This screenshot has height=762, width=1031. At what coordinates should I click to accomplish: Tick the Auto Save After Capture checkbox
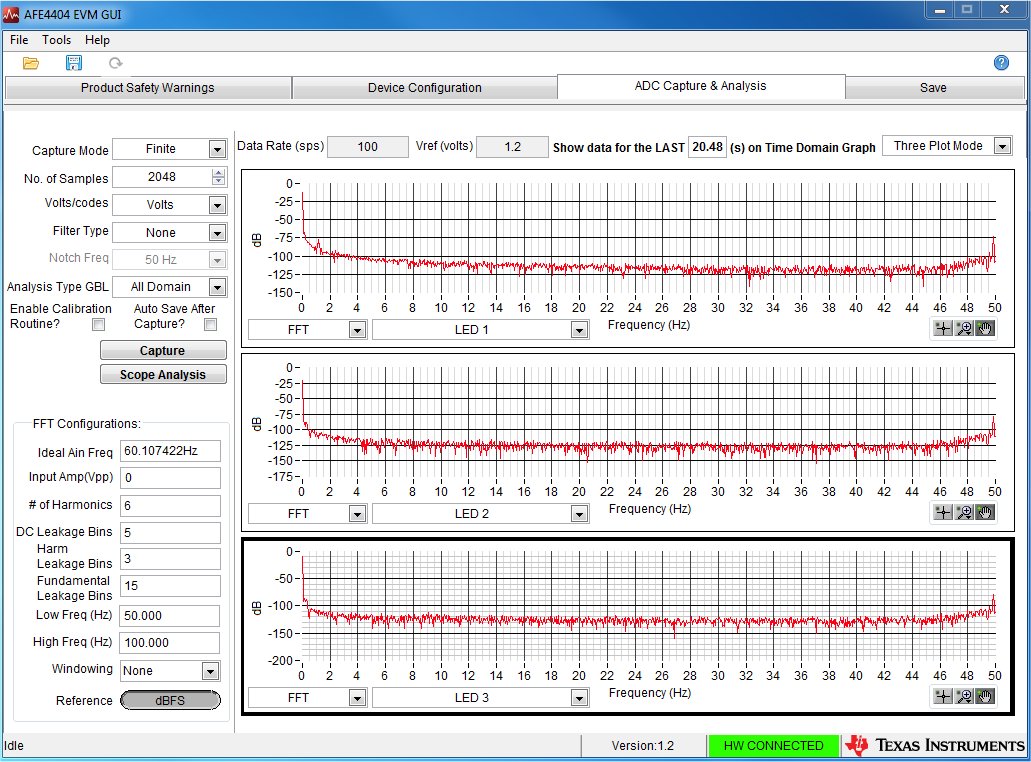click(210, 324)
